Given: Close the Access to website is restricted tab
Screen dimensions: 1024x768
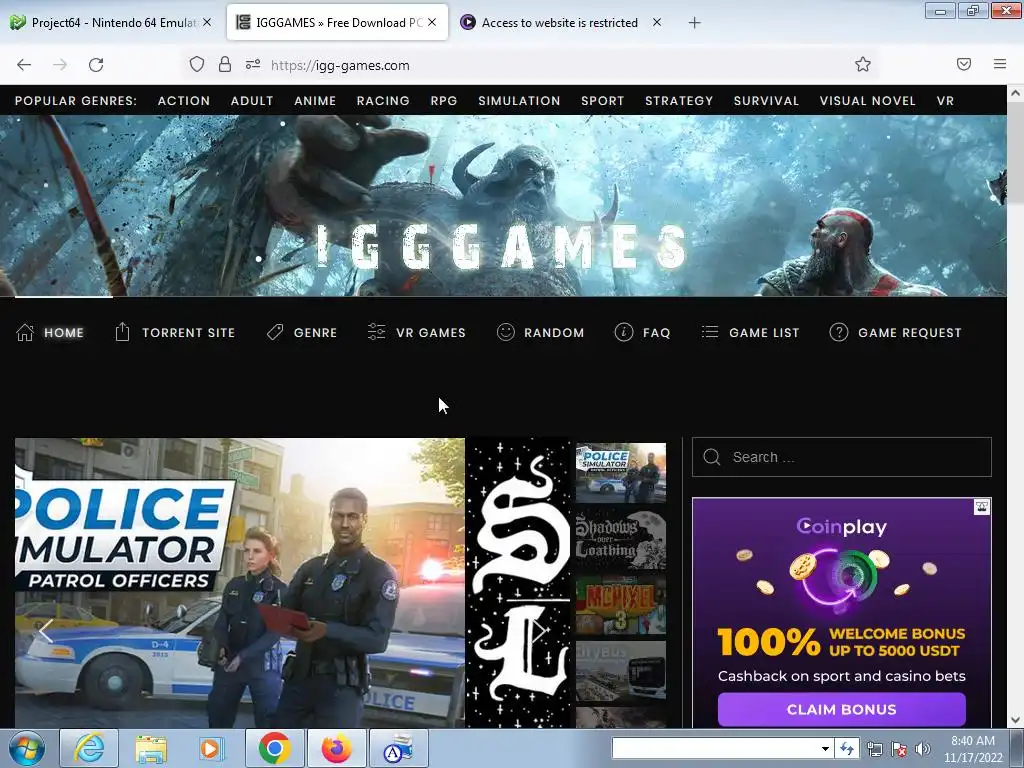Looking at the screenshot, I should 657,22.
